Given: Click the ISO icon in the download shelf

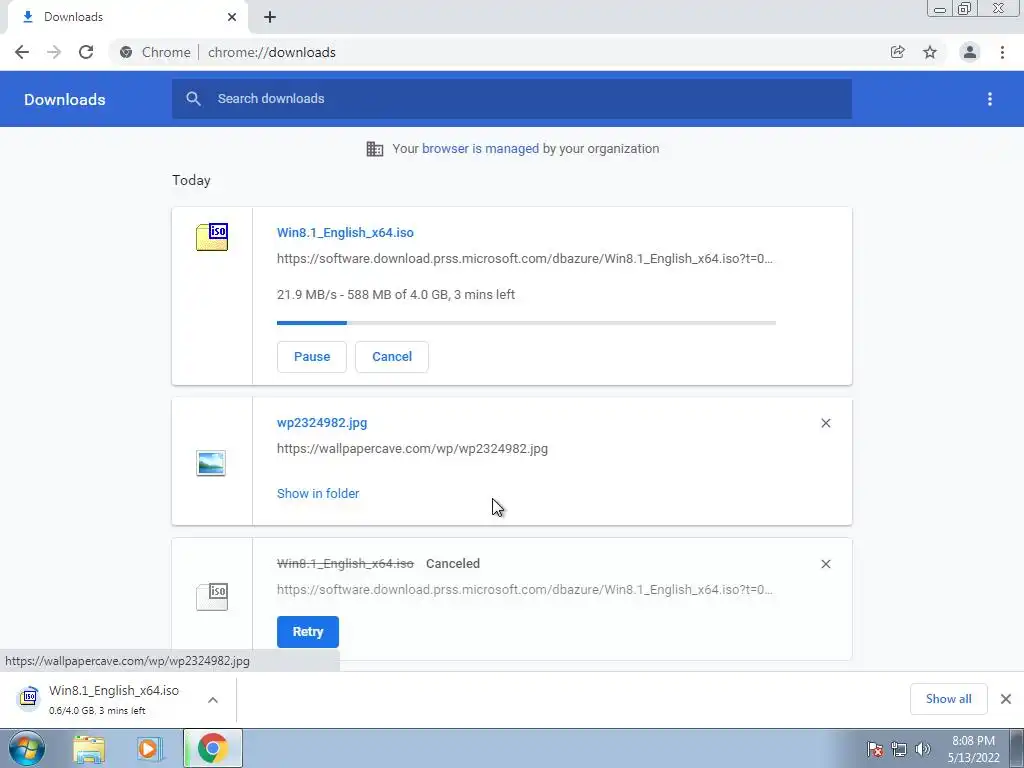Looking at the screenshot, I should coord(29,697).
